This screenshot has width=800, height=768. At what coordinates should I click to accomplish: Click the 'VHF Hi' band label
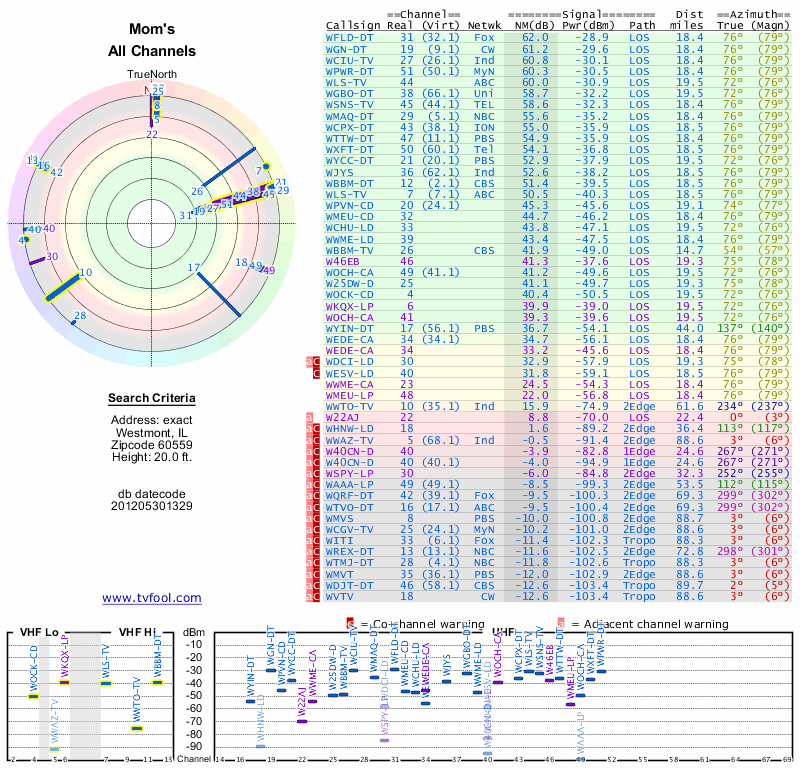(x=137, y=632)
